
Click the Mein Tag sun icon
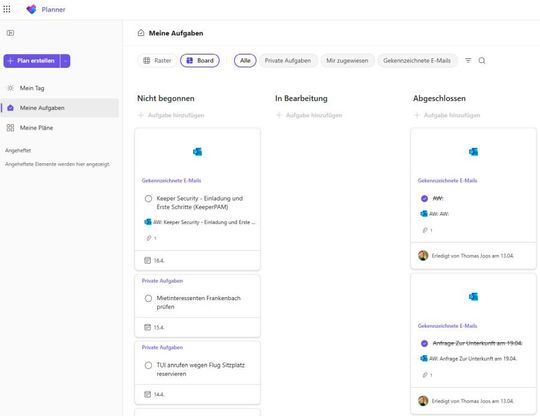point(10,88)
